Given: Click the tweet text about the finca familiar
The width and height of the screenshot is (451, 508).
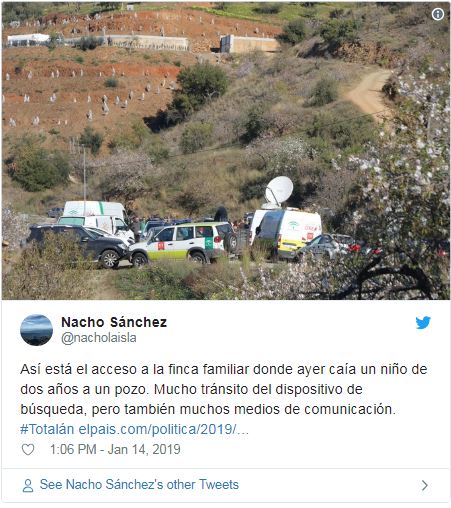Looking at the screenshot, I should pos(224,389).
